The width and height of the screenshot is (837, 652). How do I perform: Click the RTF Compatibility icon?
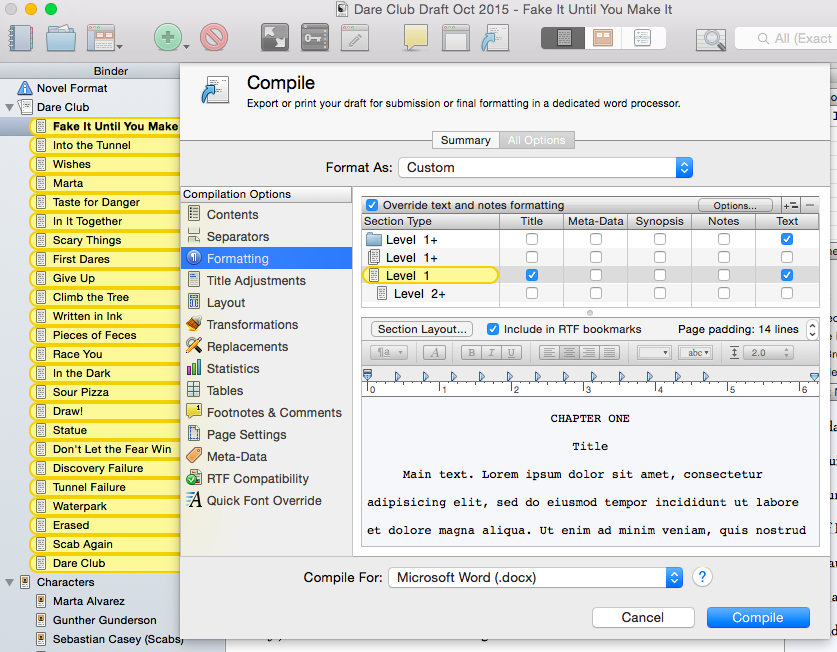click(x=194, y=478)
